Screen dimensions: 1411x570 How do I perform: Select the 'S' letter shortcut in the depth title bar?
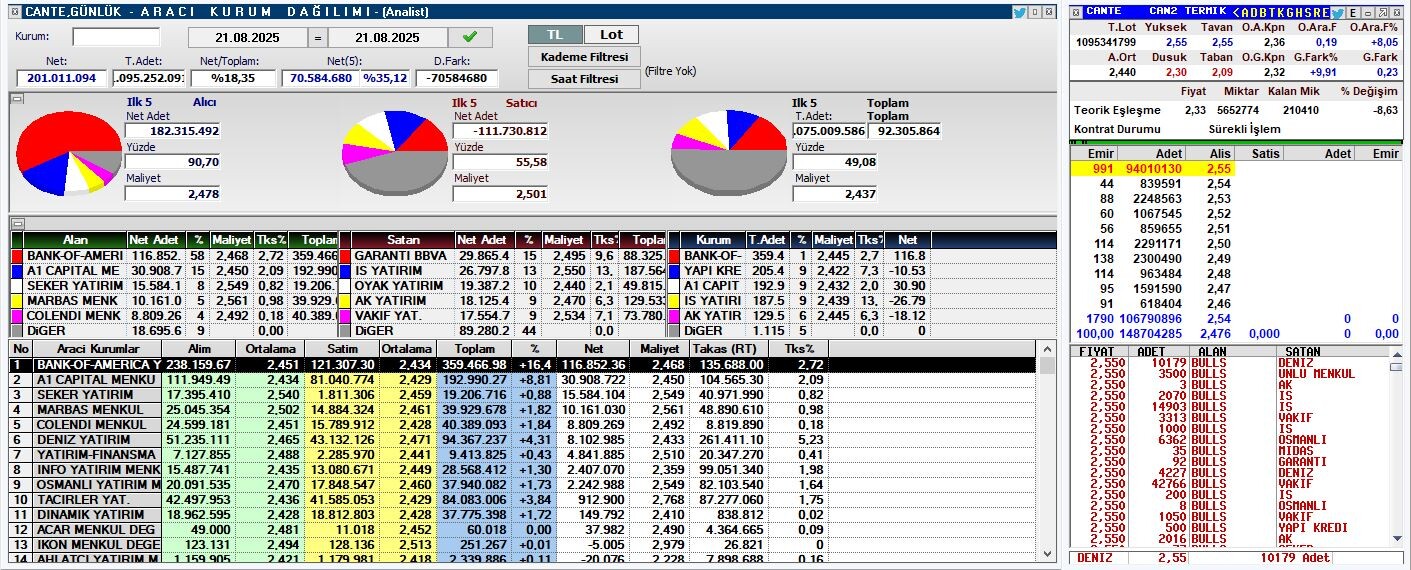[x=1306, y=13]
